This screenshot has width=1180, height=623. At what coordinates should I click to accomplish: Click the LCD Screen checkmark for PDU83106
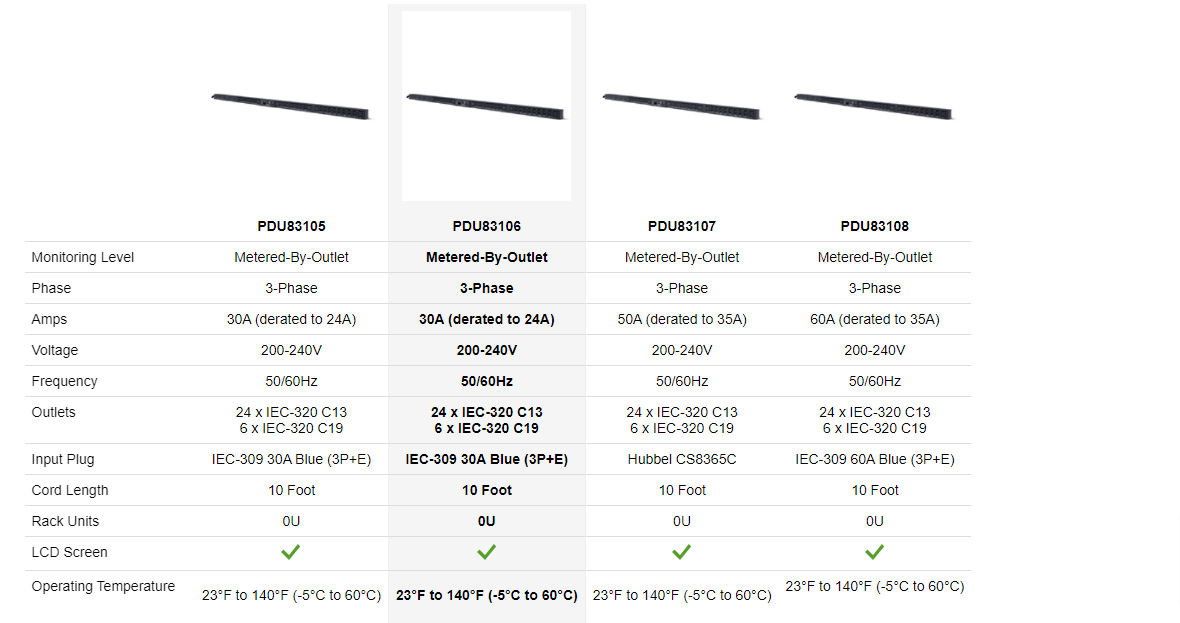tap(487, 552)
